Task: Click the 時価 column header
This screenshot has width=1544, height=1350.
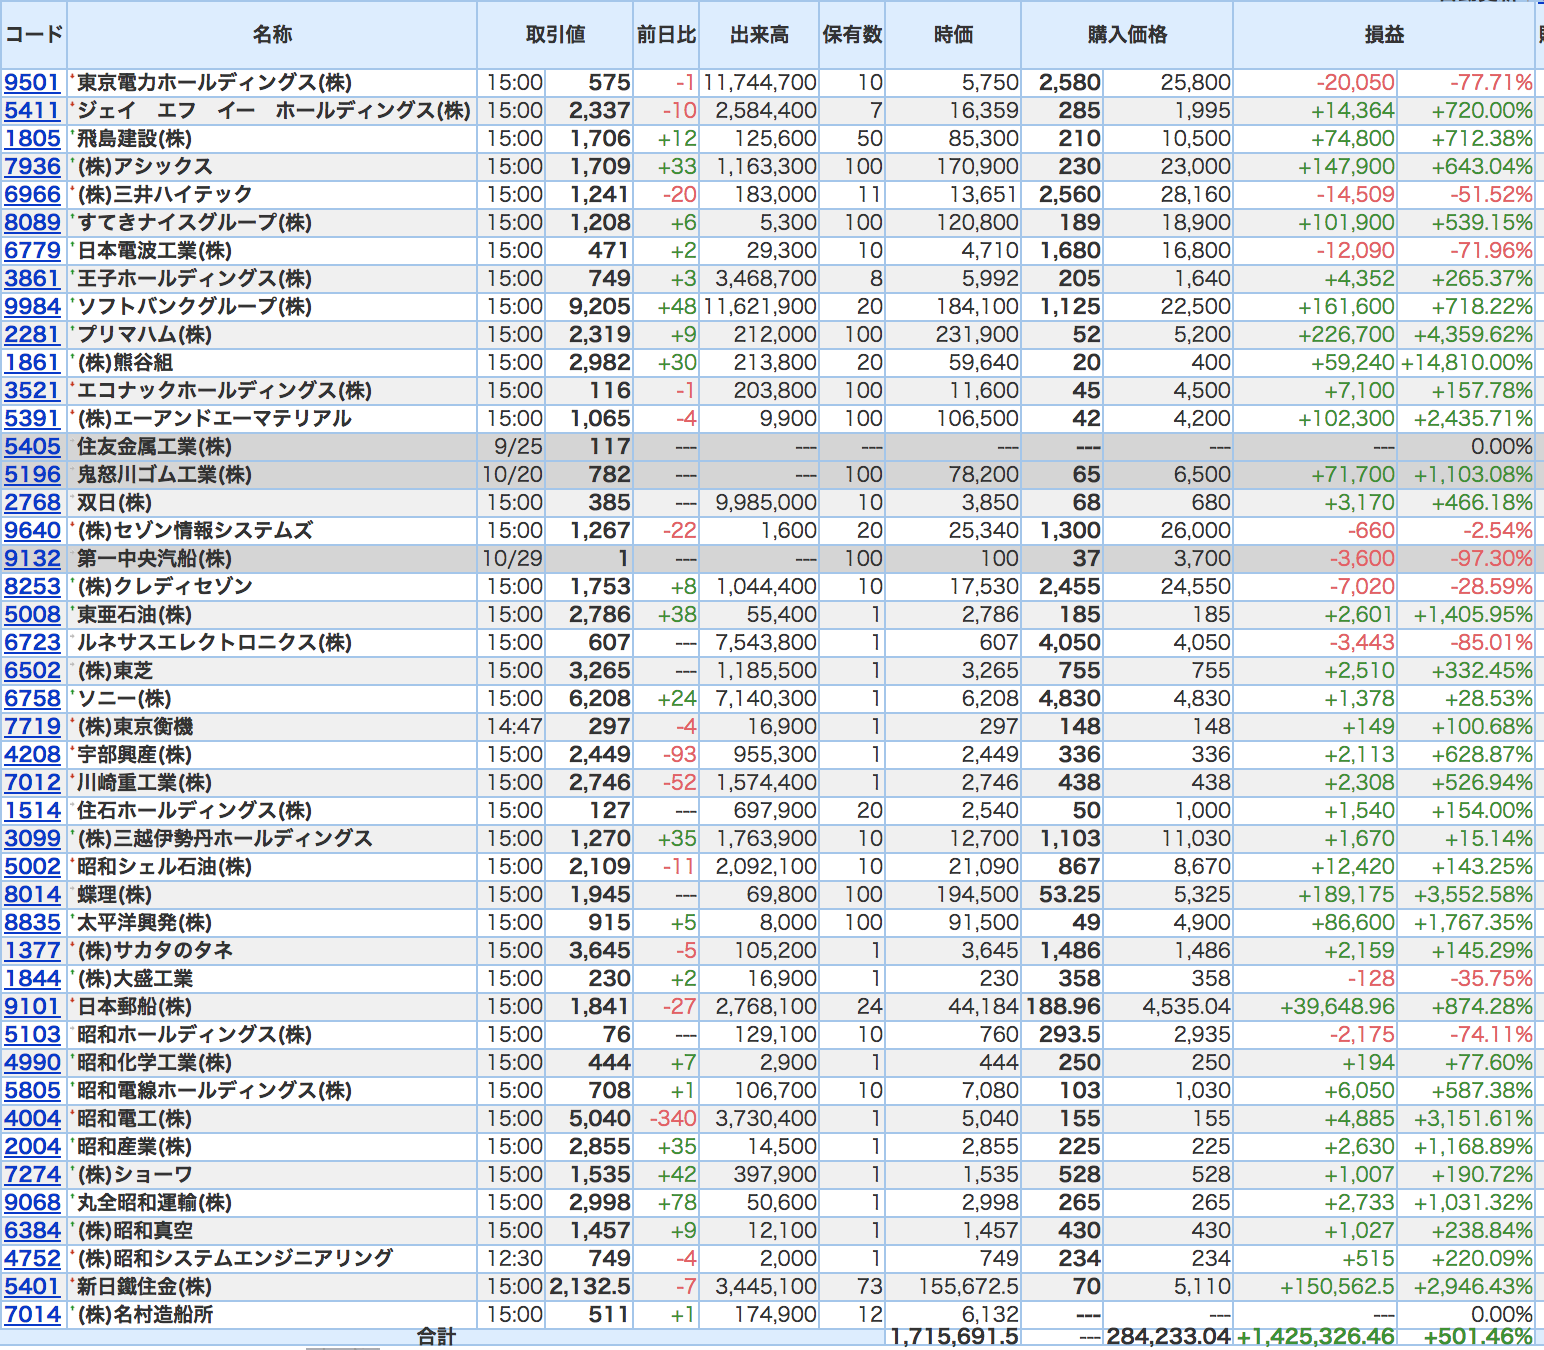Action: (953, 35)
